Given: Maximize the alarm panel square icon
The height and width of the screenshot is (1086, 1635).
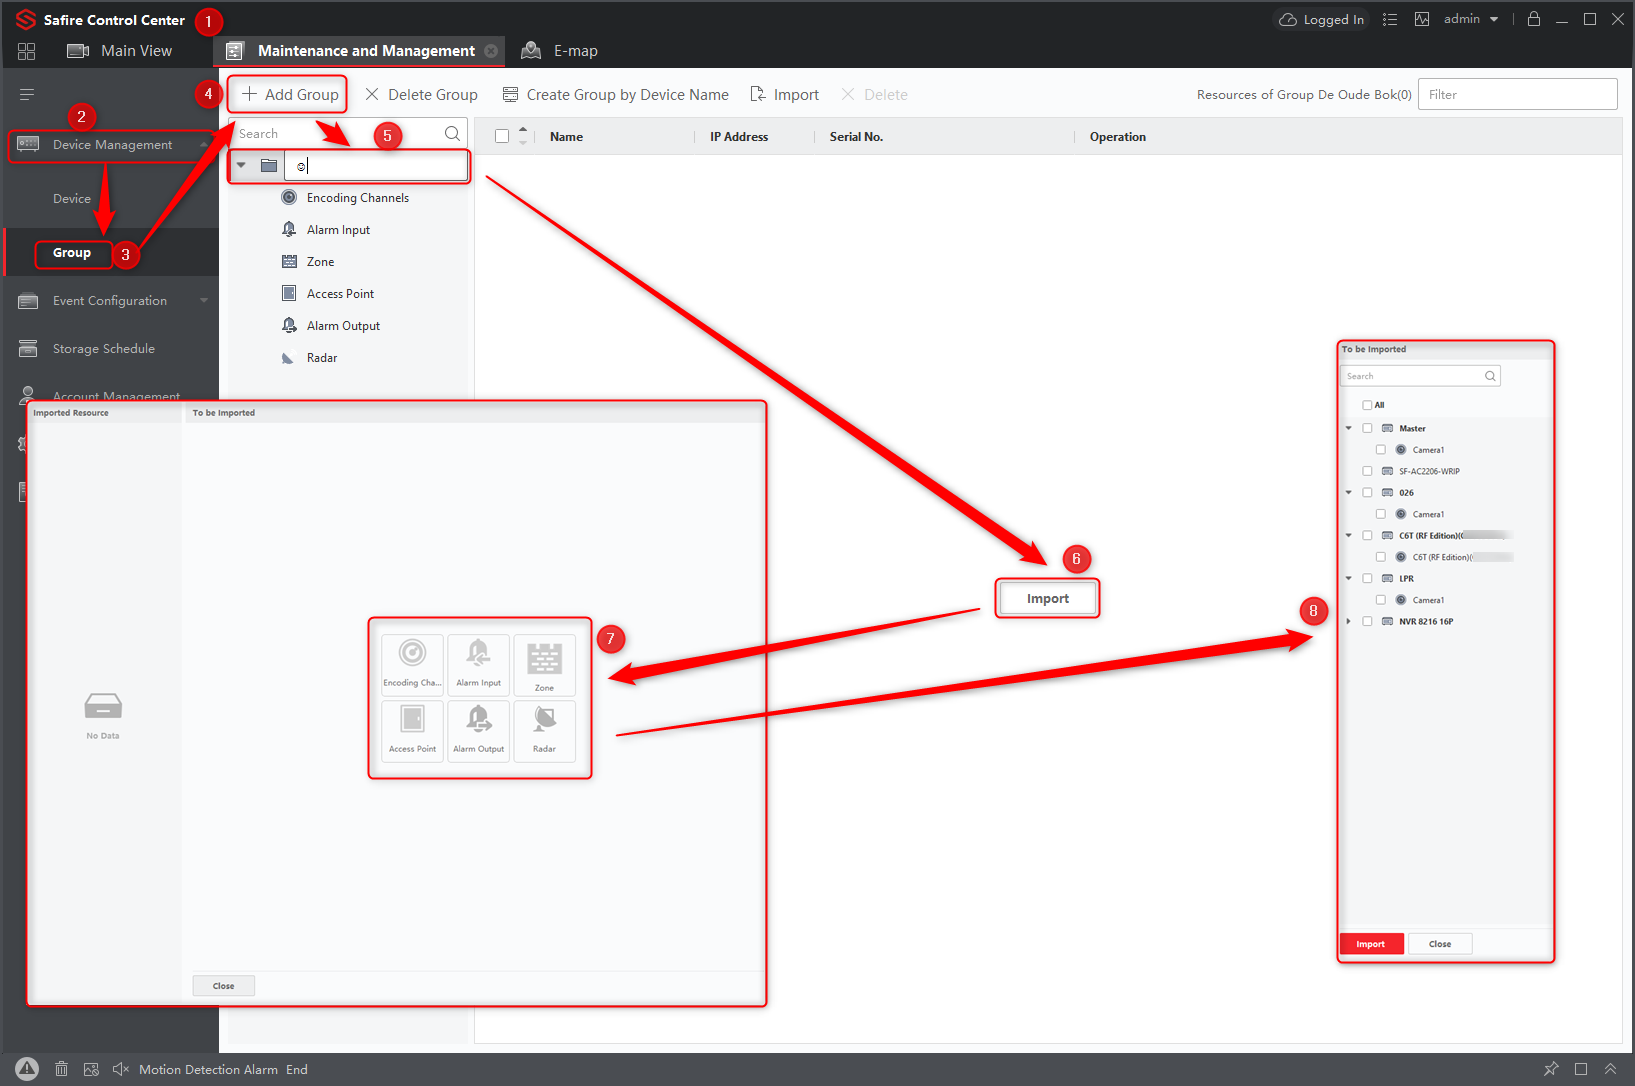Looking at the screenshot, I should pyautogui.click(x=1581, y=1069).
